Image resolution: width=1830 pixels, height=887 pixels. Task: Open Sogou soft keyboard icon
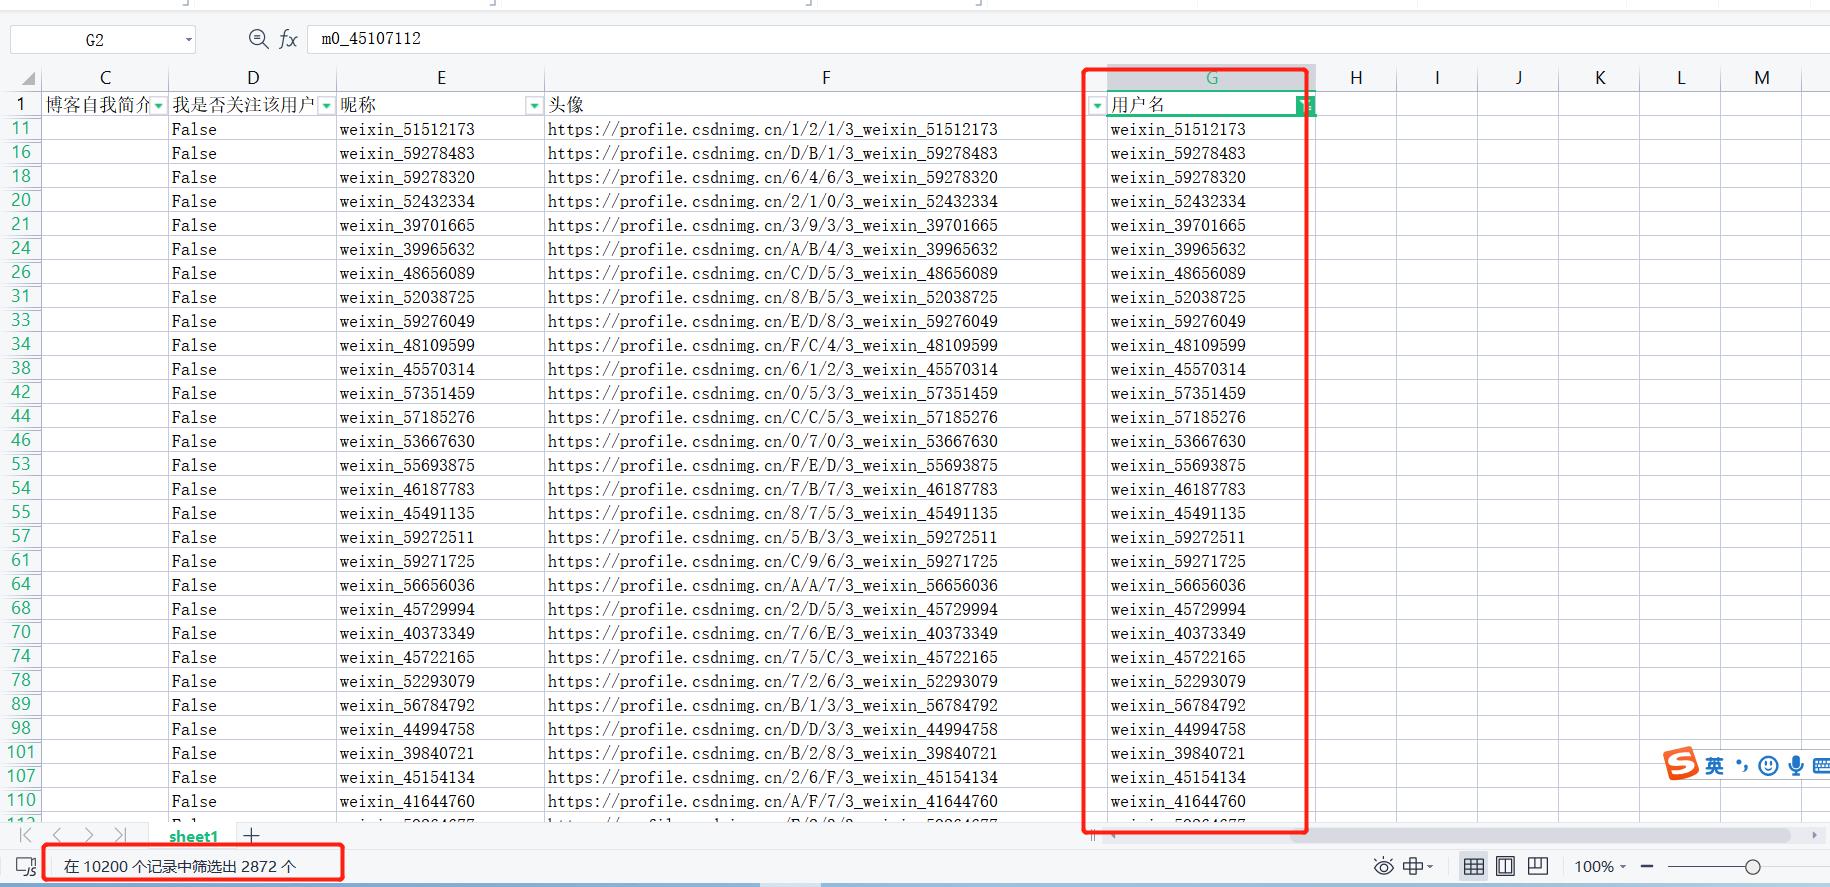click(1821, 766)
